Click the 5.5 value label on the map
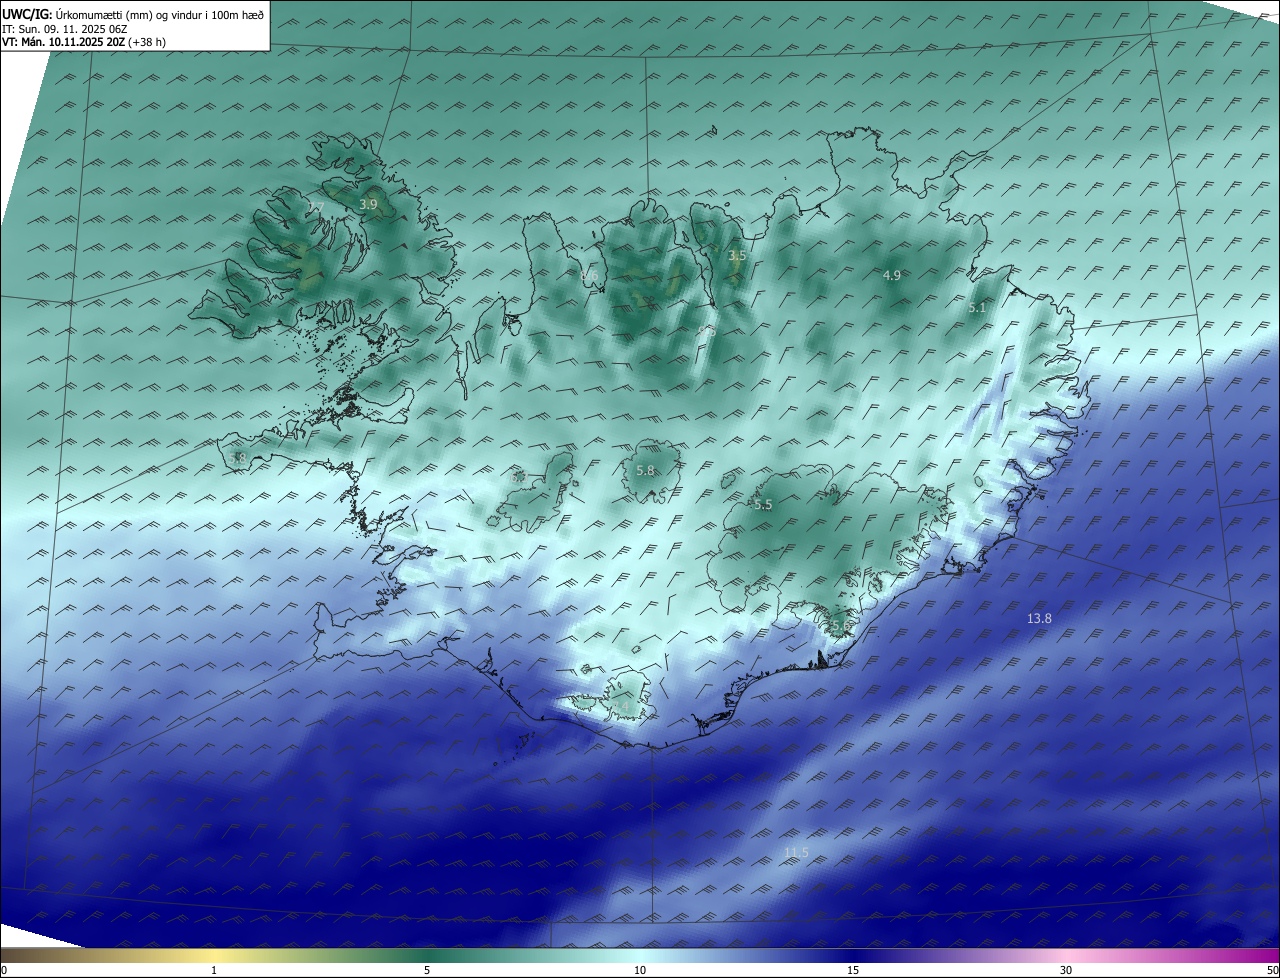Image resolution: width=1280 pixels, height=978 pixels. (x=763, y=505)
